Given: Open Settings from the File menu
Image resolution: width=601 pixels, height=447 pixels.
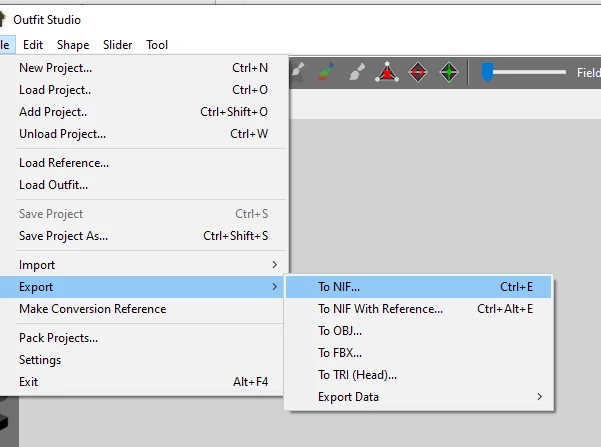Looking at the screenshot, I should [x=142, y=360].
